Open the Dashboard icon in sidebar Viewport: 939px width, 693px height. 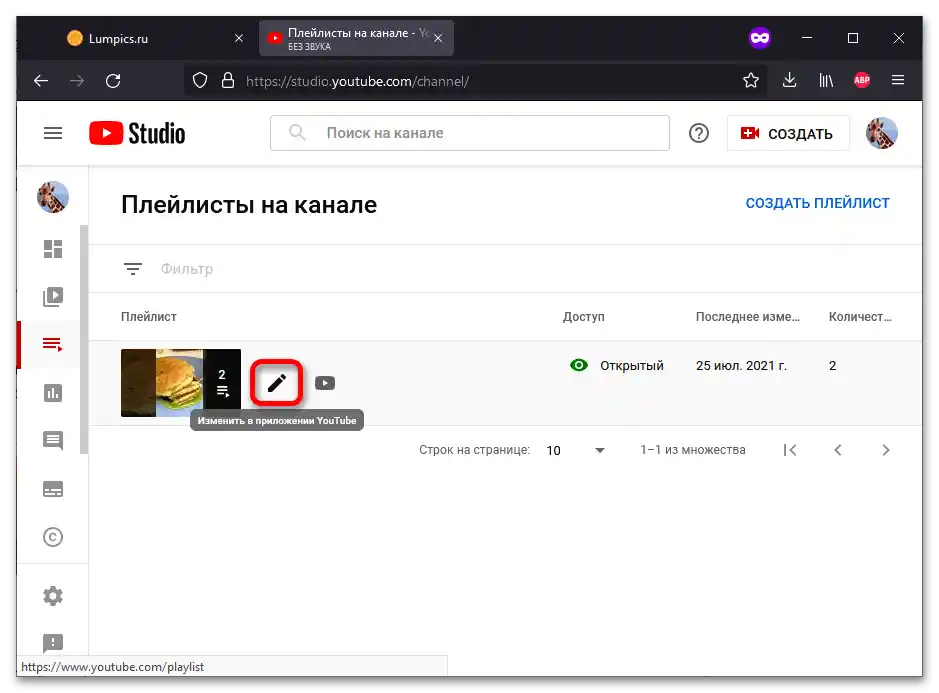[x=53, y=249]
